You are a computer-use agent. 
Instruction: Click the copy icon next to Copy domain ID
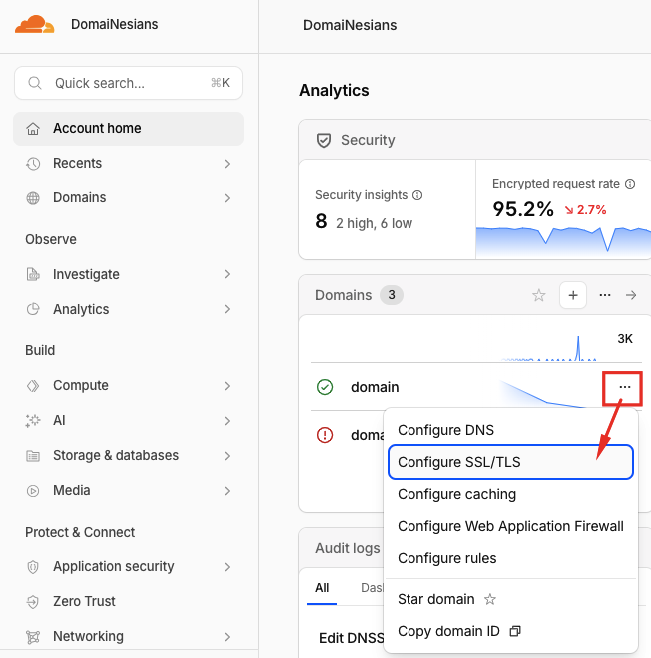point(515,631)
